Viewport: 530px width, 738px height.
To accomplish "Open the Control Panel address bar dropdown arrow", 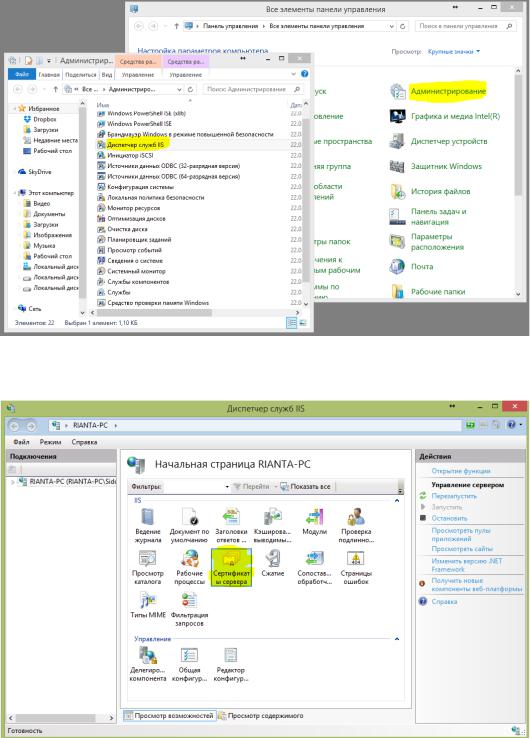I will coord(392,26).
